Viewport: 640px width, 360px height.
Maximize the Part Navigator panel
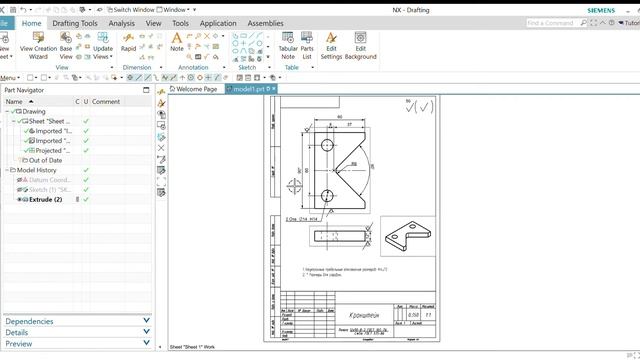pos(146,90)
